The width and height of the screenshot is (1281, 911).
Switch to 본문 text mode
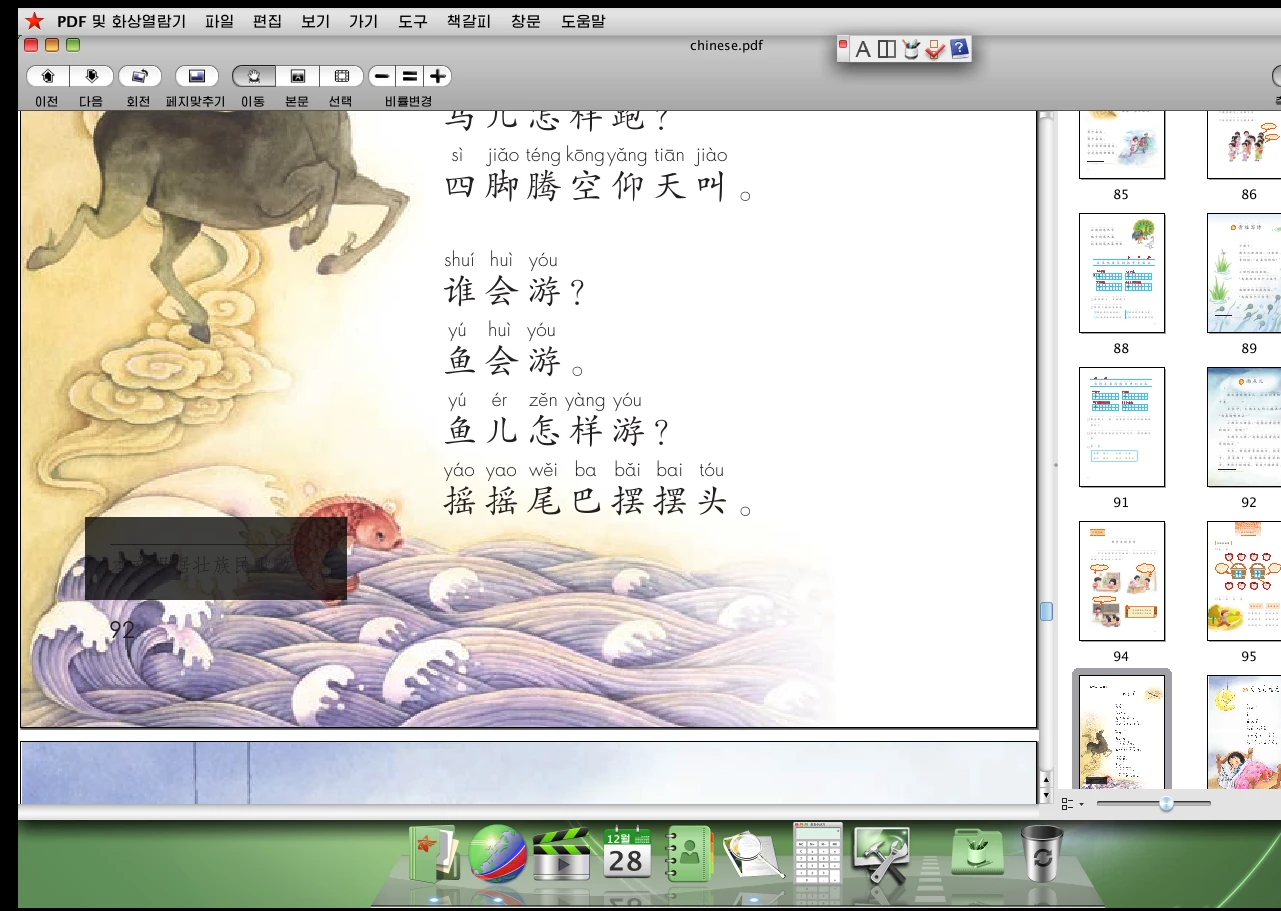[297, 76]
